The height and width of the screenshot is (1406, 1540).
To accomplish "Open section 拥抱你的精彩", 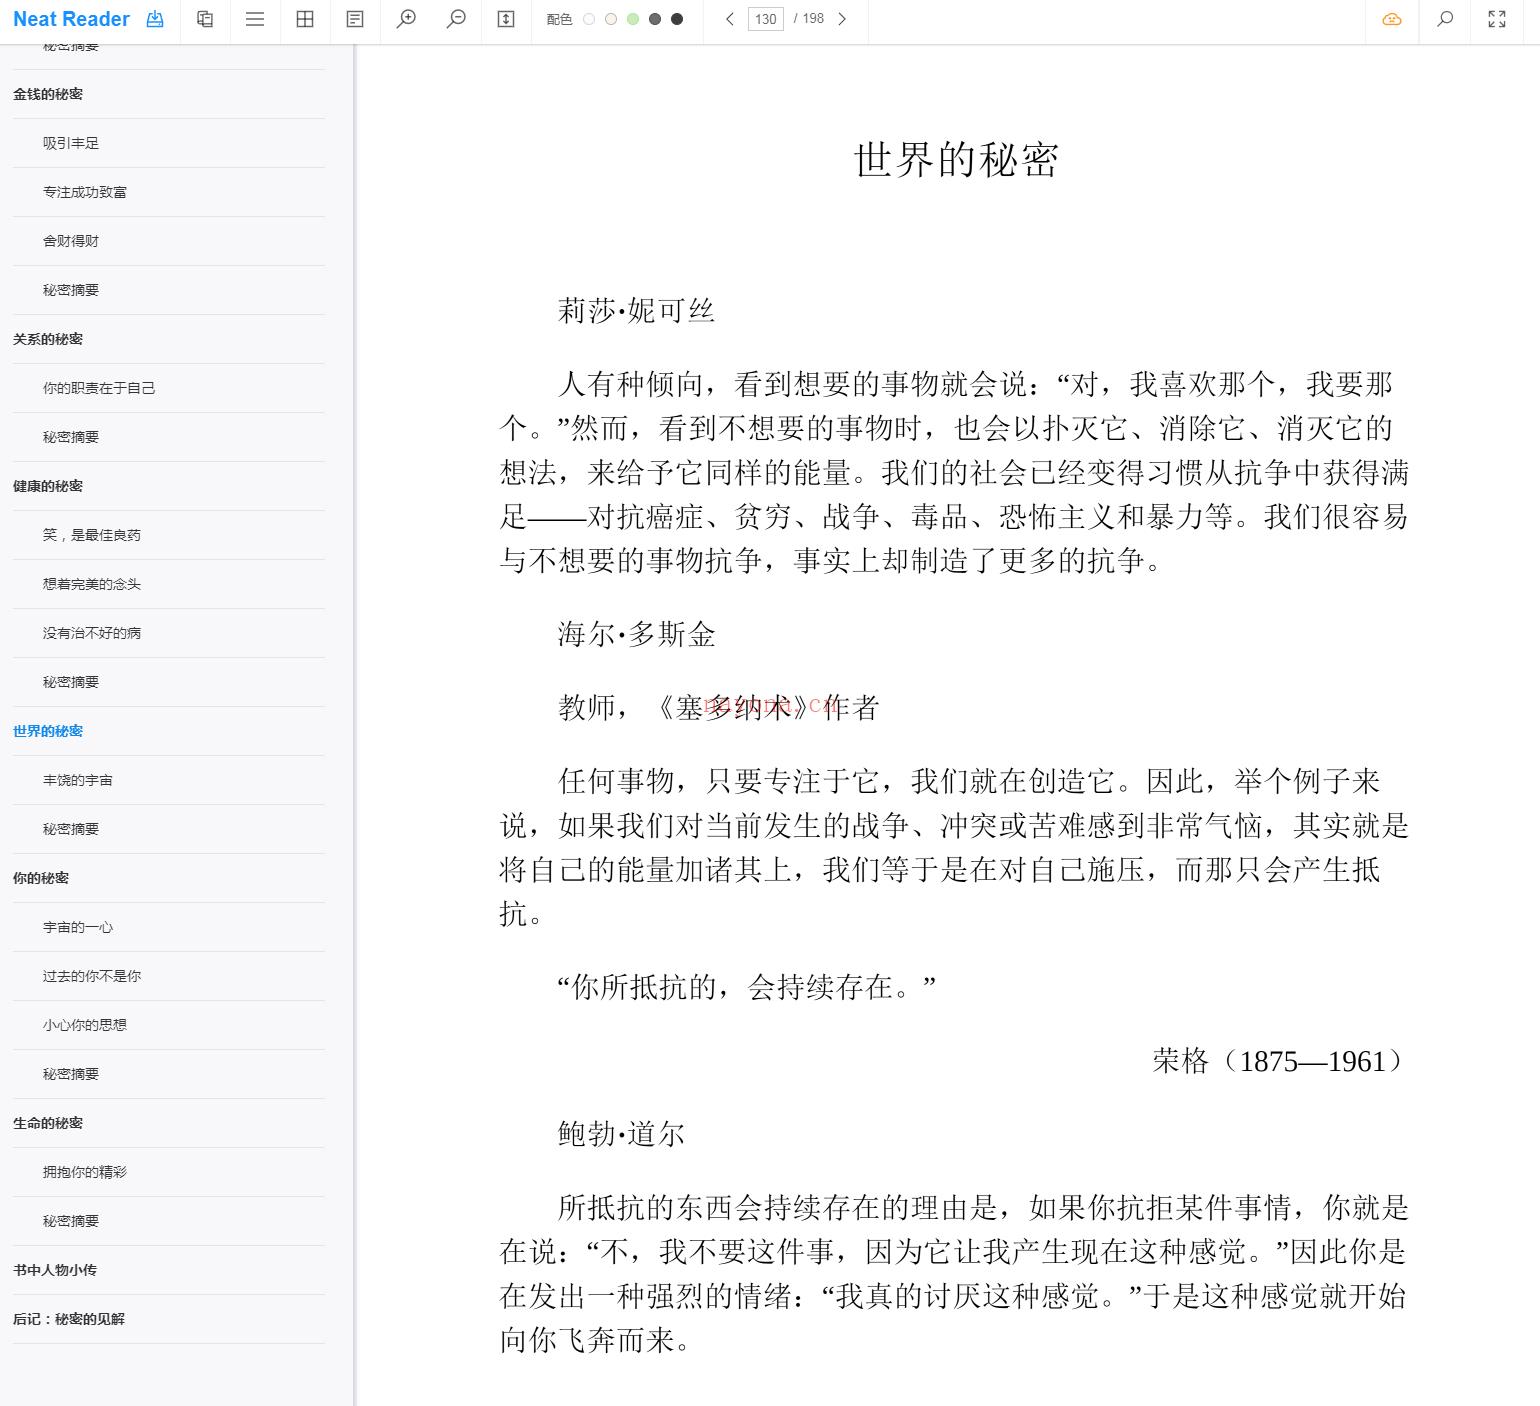I will (x=85, y=1172).
